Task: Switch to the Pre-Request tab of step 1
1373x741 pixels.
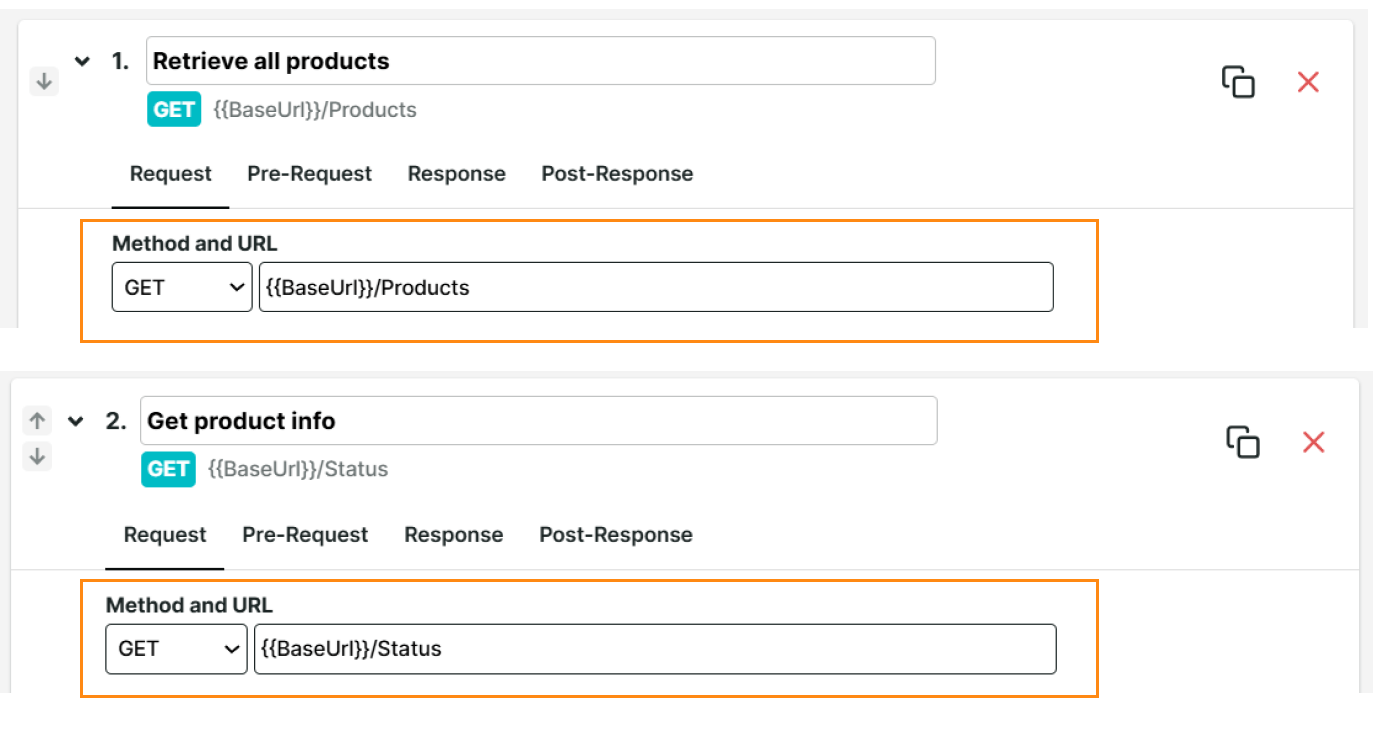Action: click(309, 173)
